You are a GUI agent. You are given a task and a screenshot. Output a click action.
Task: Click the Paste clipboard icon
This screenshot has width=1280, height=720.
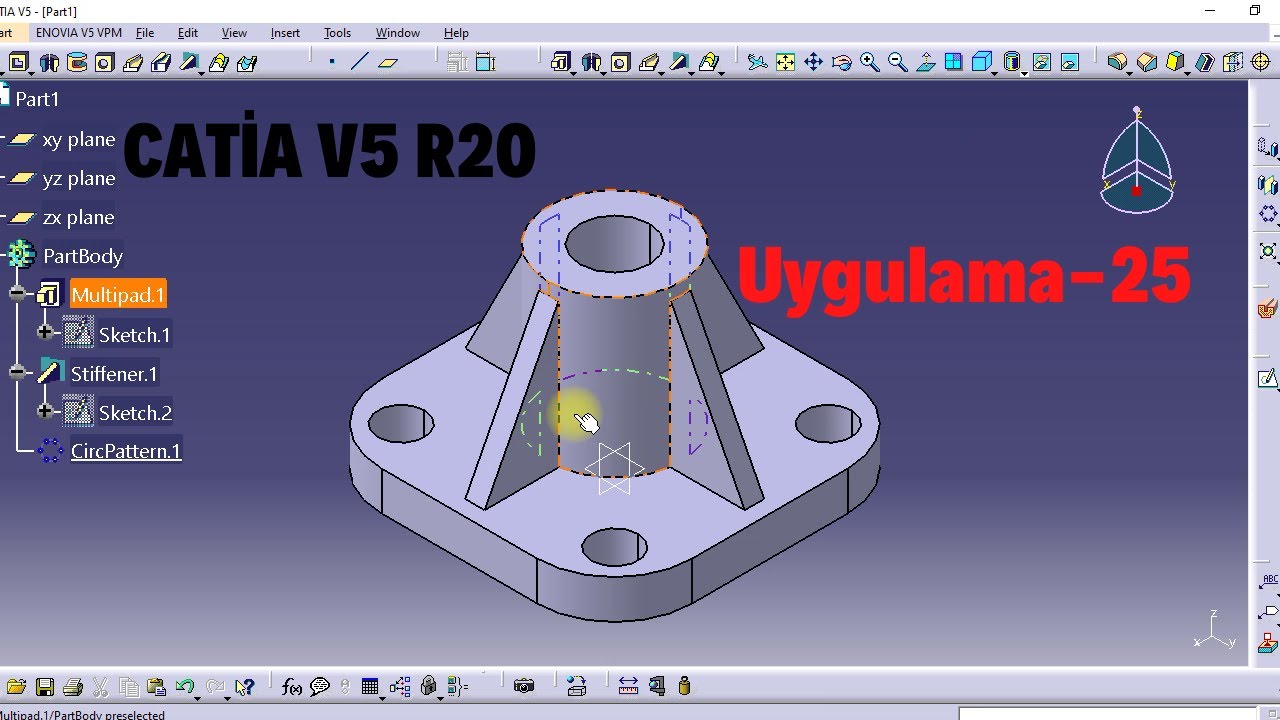coord(156,687)
